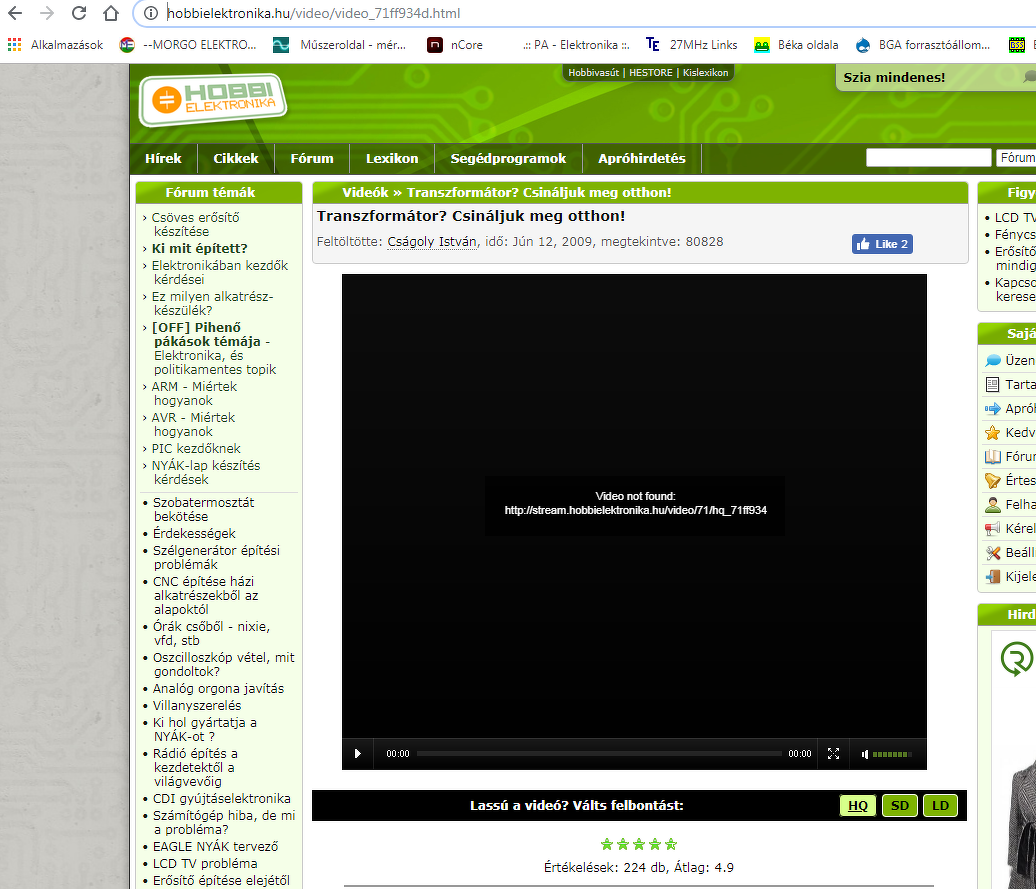This screenshot has height=889, width=1036.
Task: Open the Fórum menu
Action: 312,159
